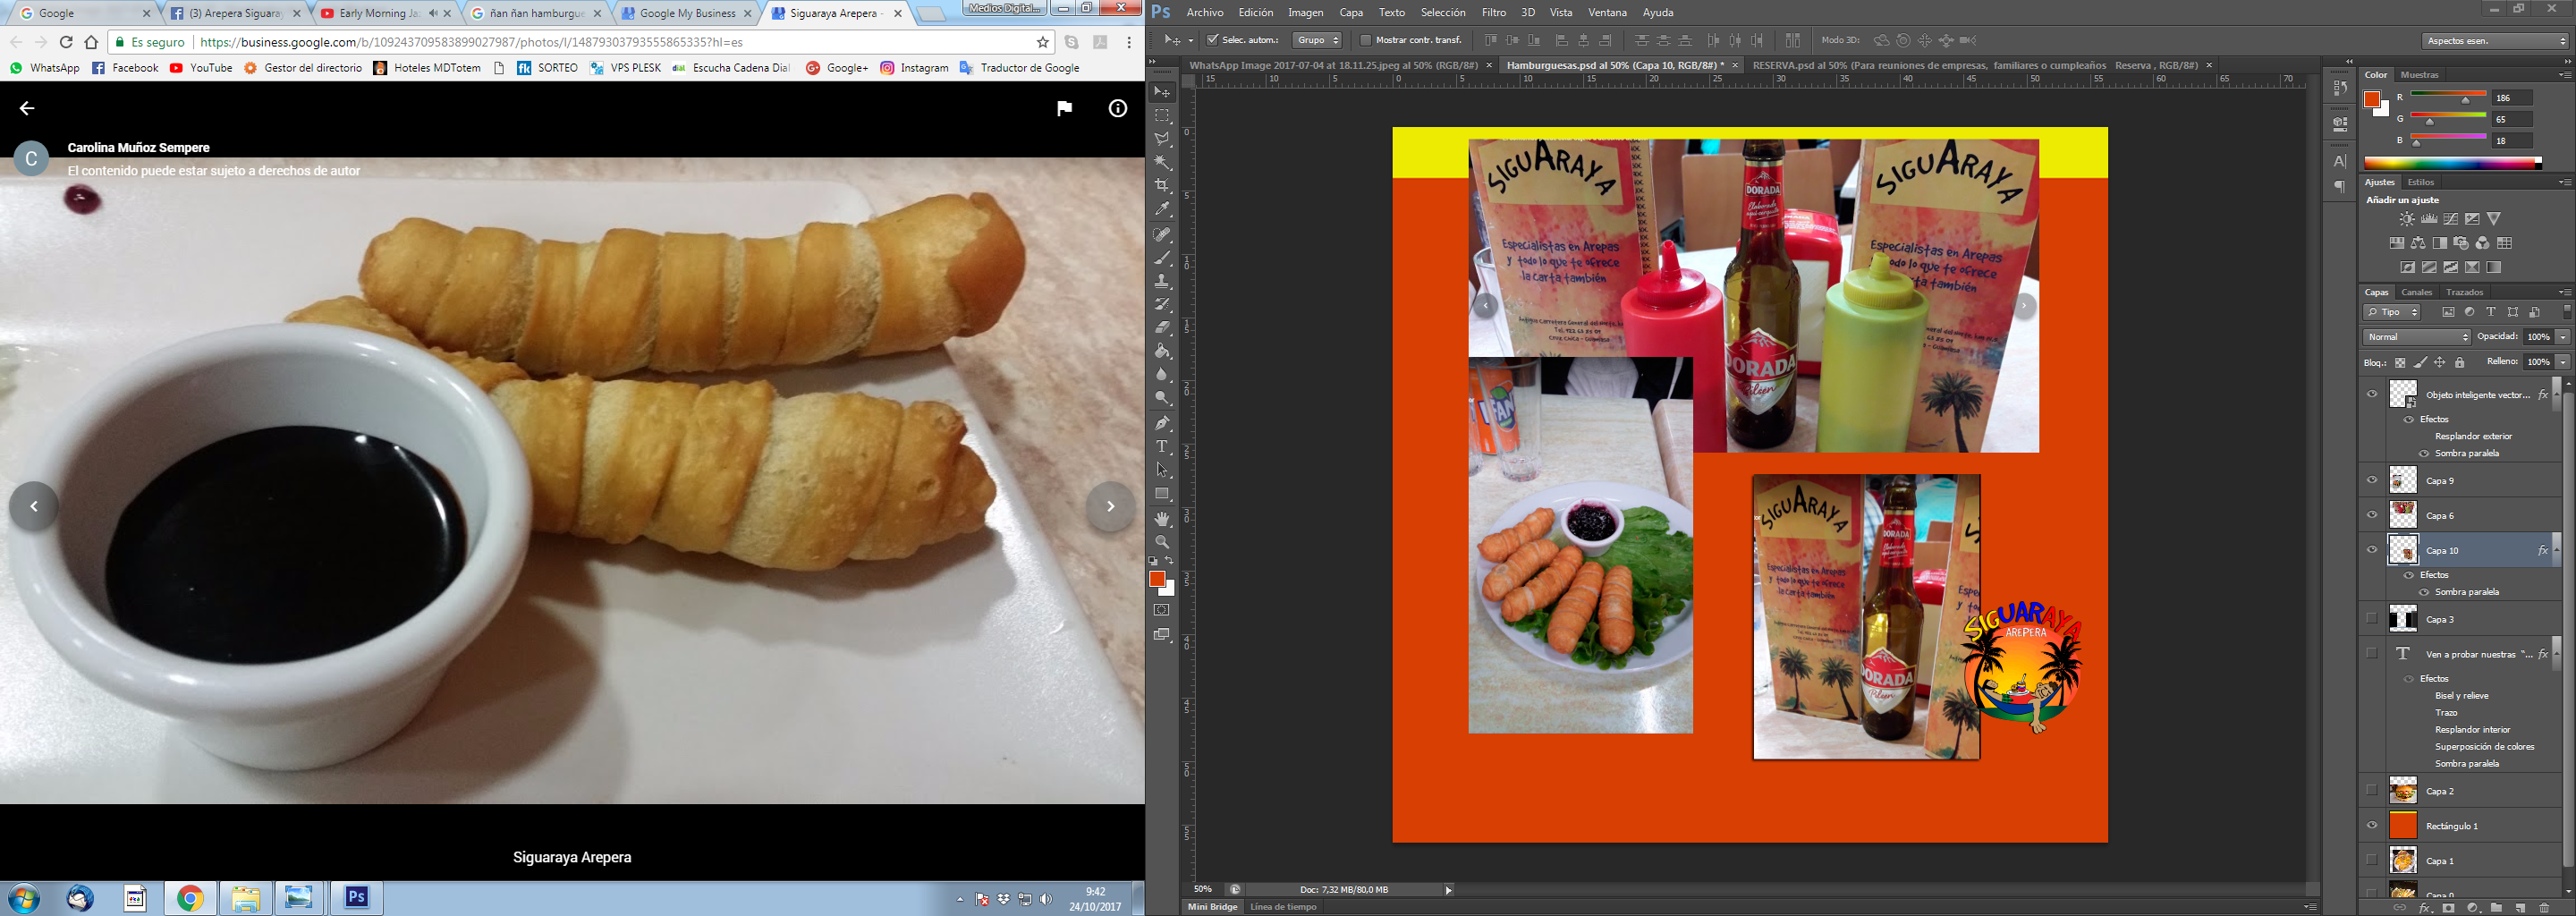This screenshot has width=2576, height=916.
Task: Go to next photo in Google viewer
Action: point(1109,507)
